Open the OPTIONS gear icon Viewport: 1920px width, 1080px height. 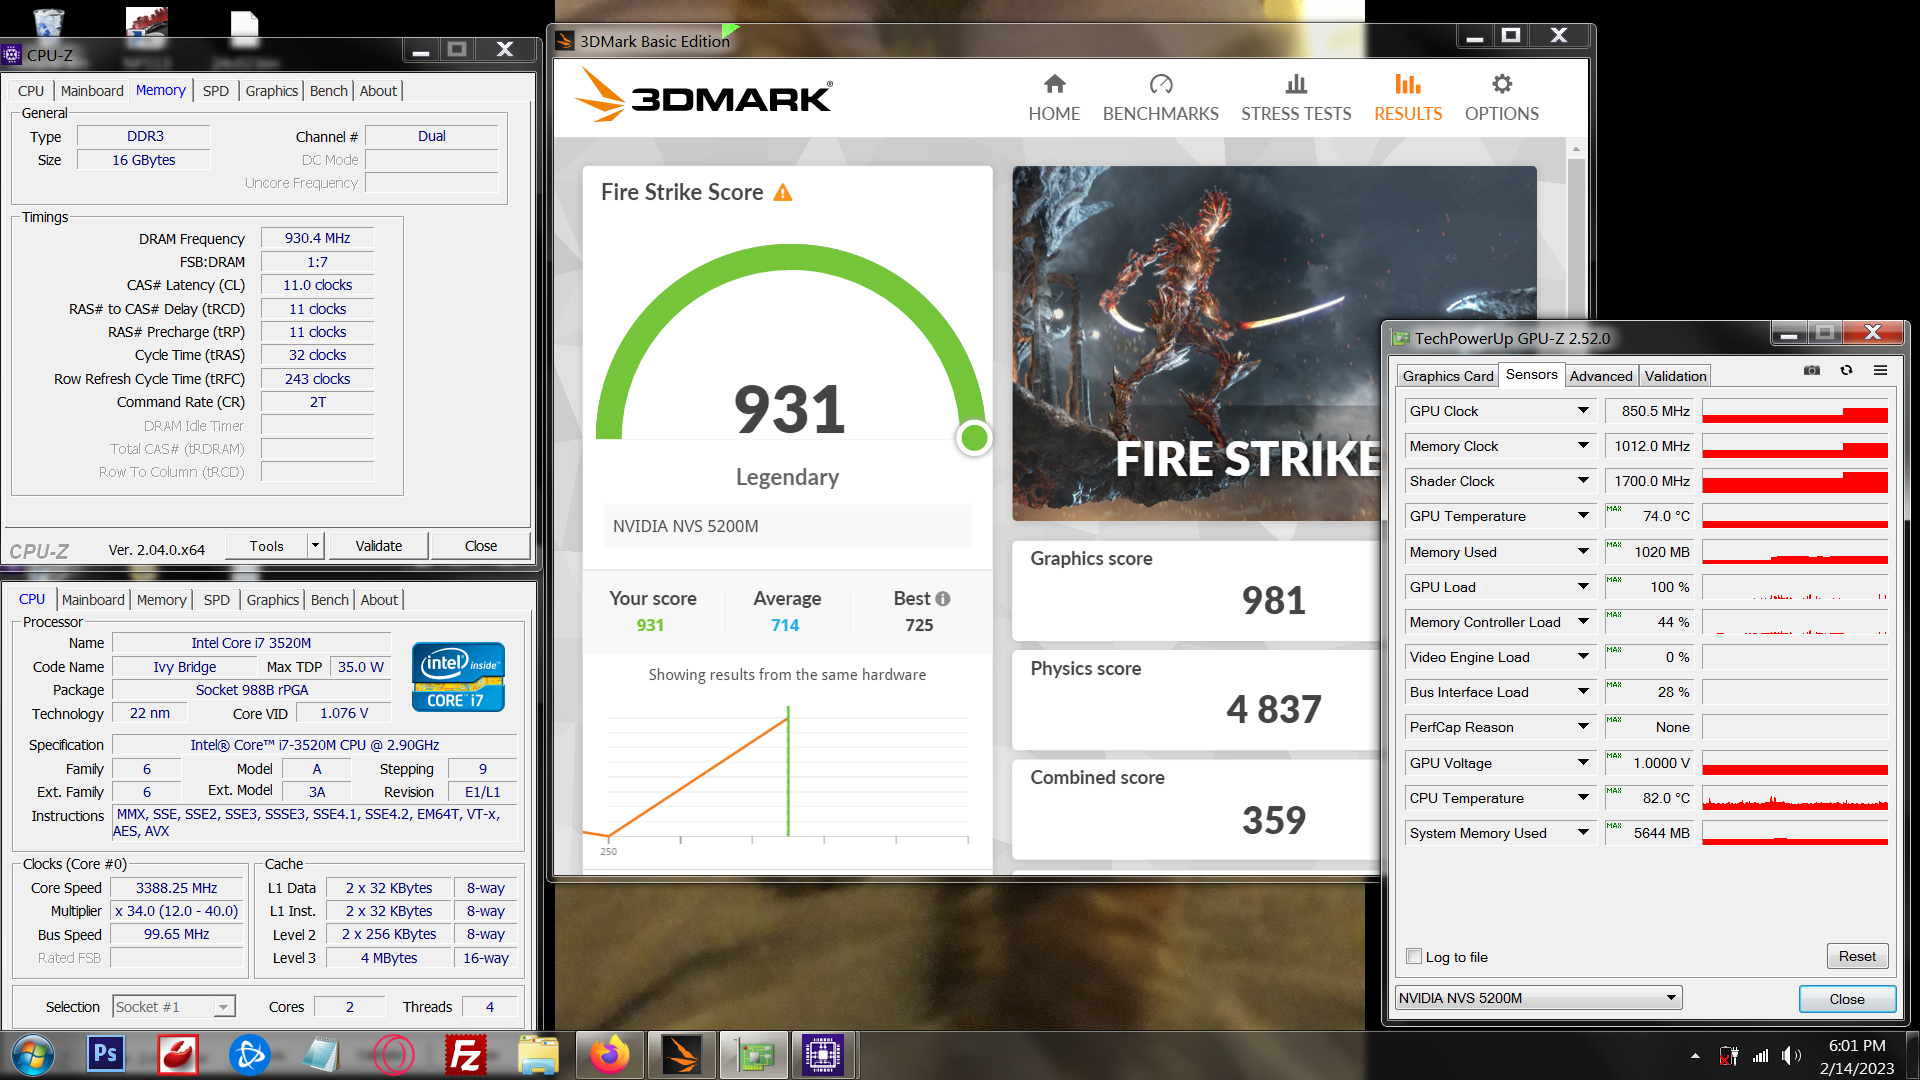(1502, 84)
